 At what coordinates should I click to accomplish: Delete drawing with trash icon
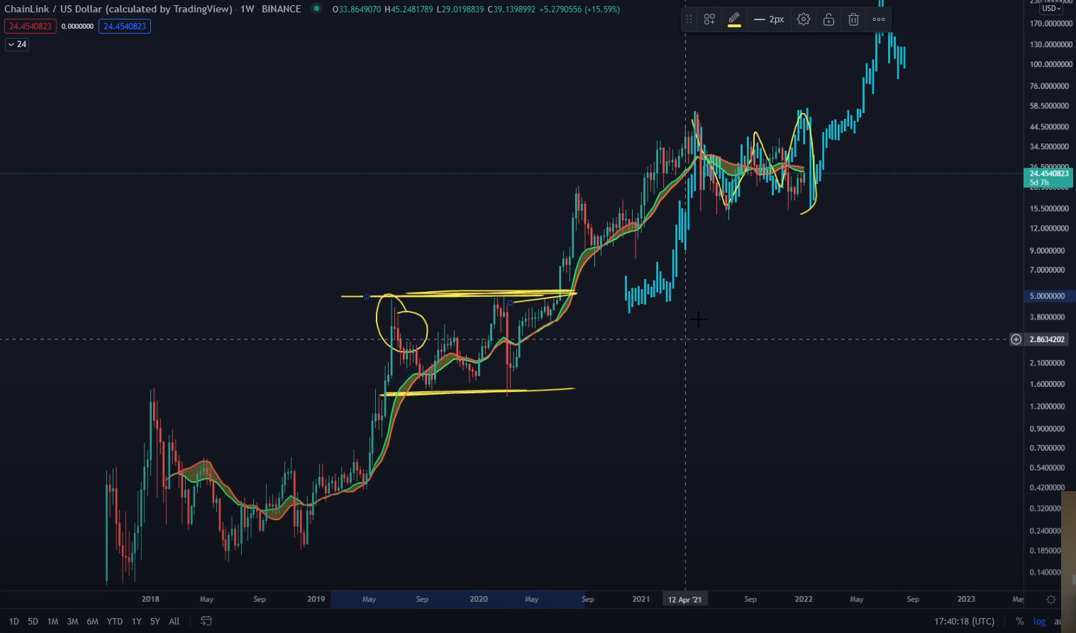[x=853, y=19]
